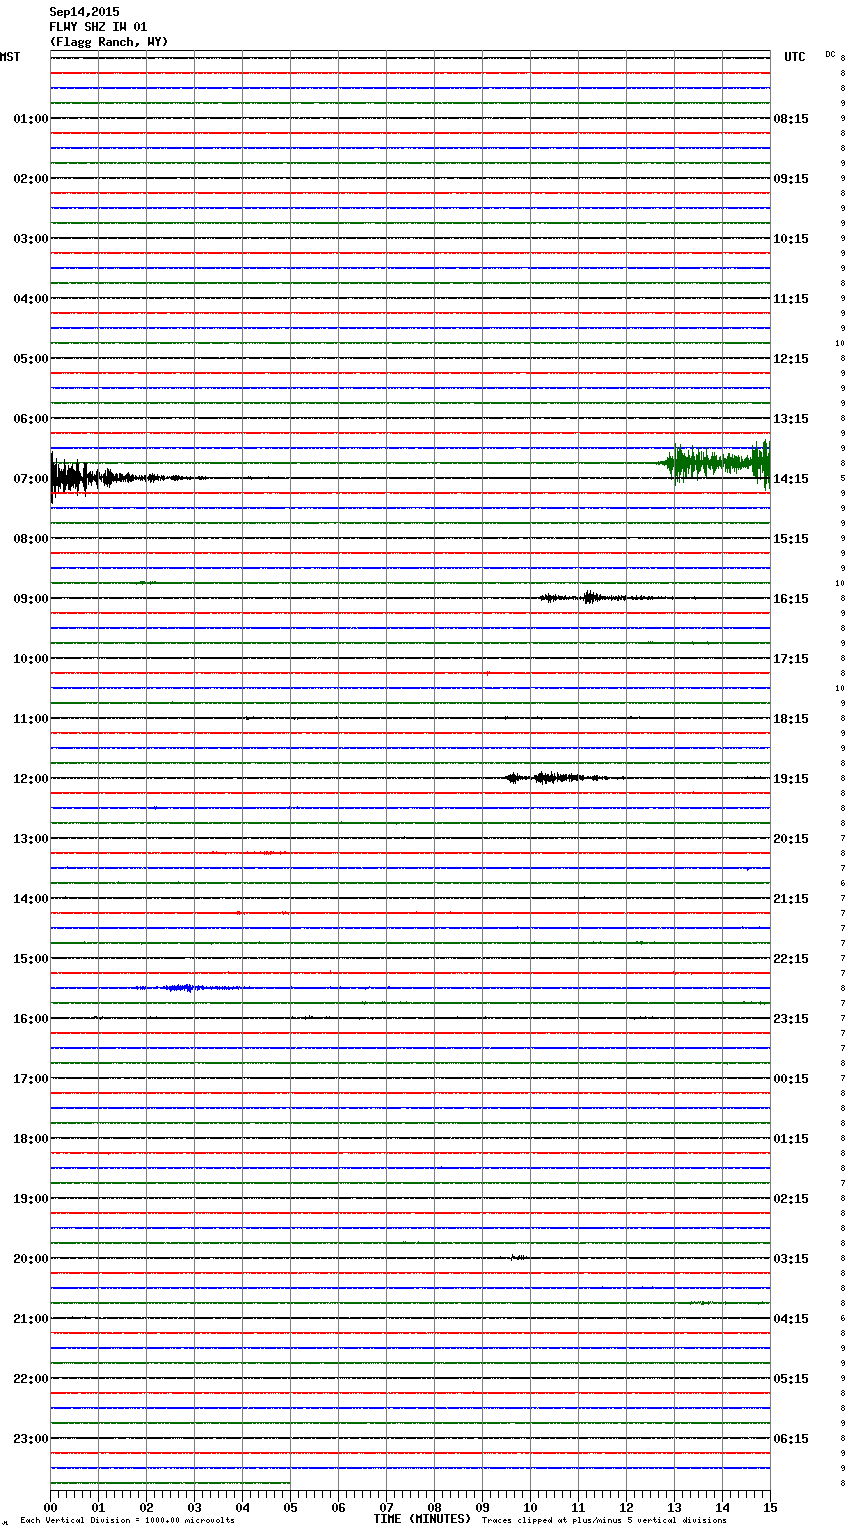Click the '12:00' MST row label
Viewport: 850px width, 1534px height.
(x=31, y=779)
